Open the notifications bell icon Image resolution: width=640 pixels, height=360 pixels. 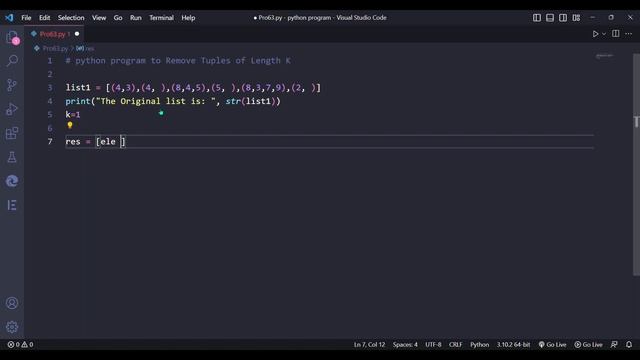pos(629,344)
